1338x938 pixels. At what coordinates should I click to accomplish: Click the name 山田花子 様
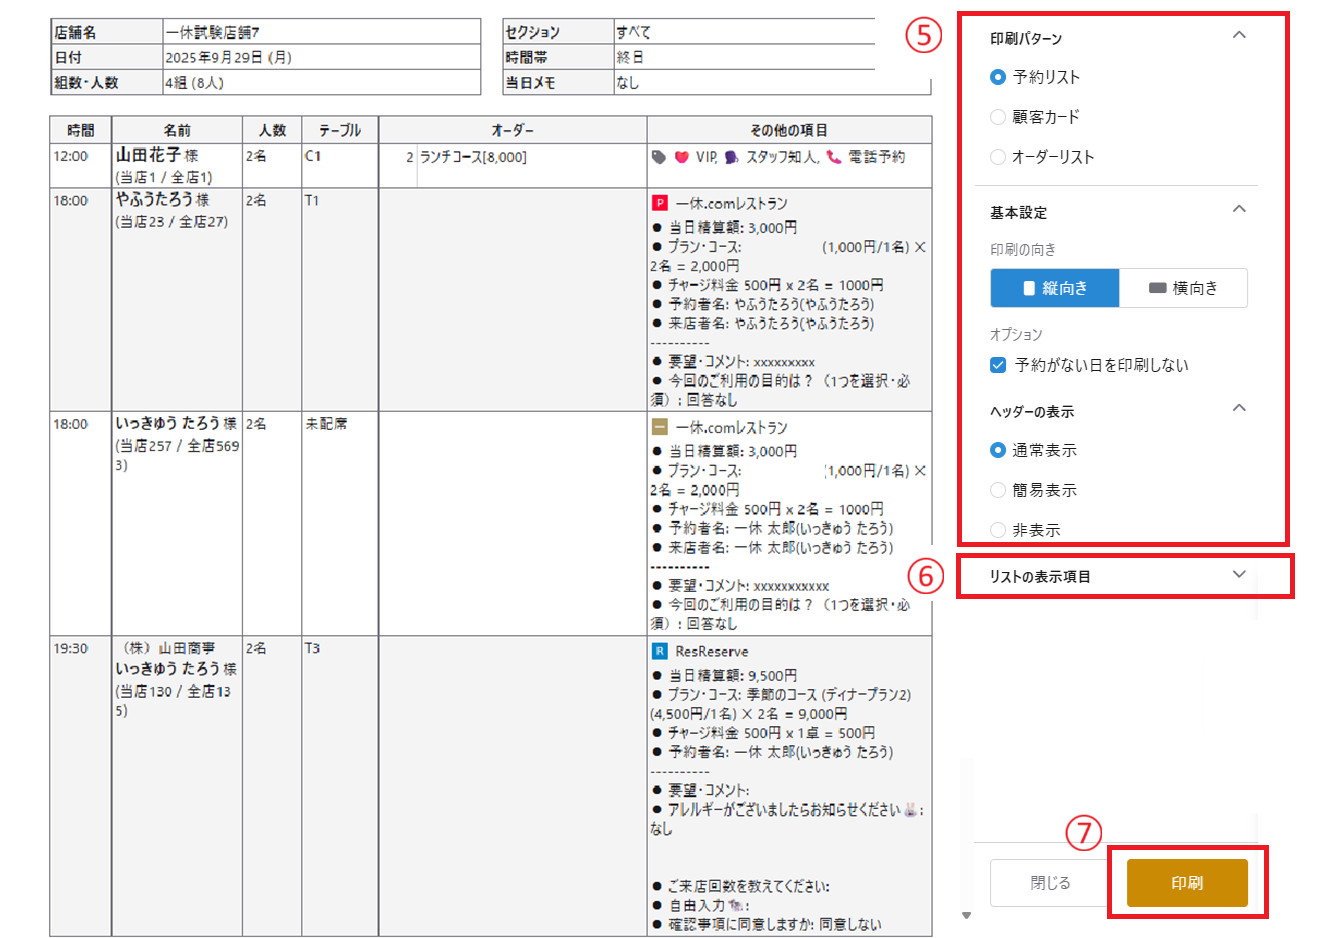click(157, 155)
